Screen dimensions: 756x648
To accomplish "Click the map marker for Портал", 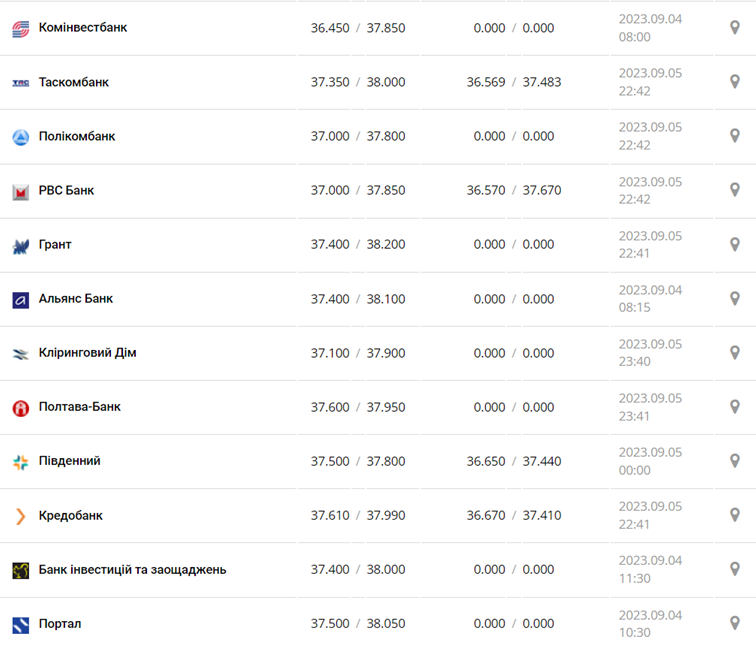I will pyautogui.click(x=735, y=624).
